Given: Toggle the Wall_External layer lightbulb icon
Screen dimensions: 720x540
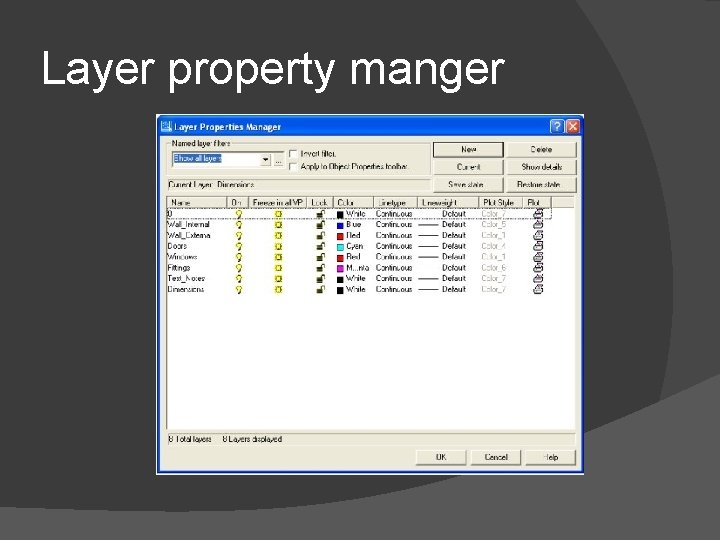Looking at the screenshot, I should (238, 236).
